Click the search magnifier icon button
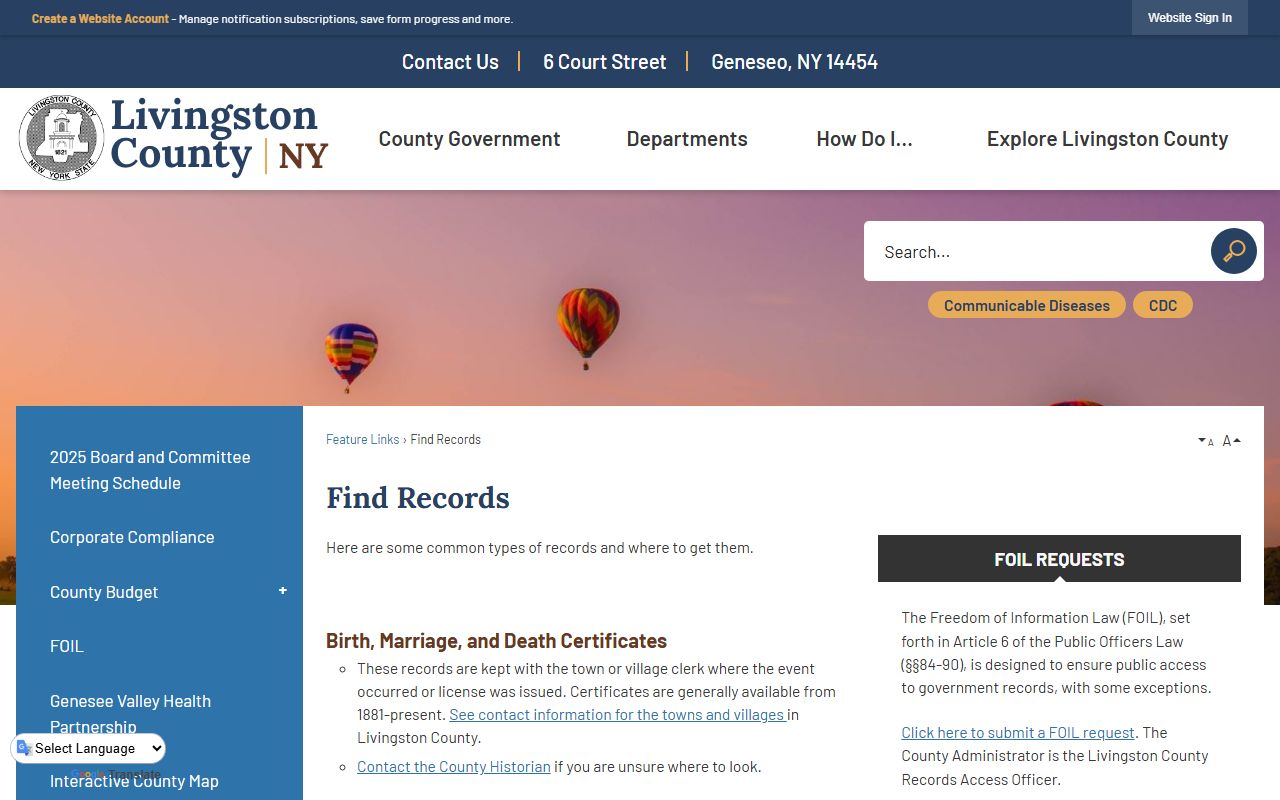The height and width of the screenshot is (800, 1280). click(x=1233, y=251)
